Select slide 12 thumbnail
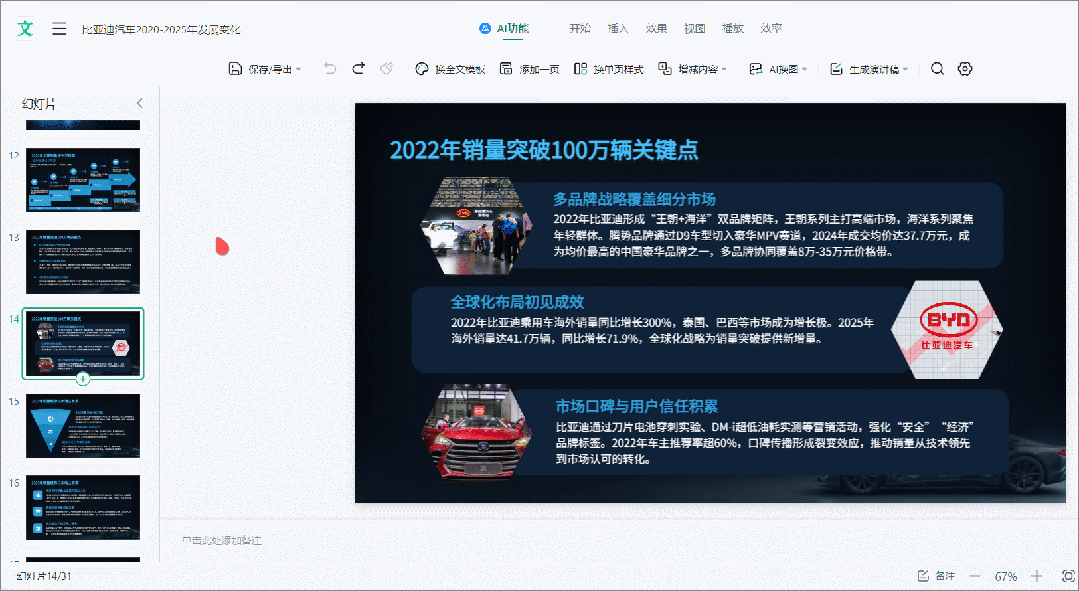Viewport: 1079px width, 591px height. pos(83,180)
